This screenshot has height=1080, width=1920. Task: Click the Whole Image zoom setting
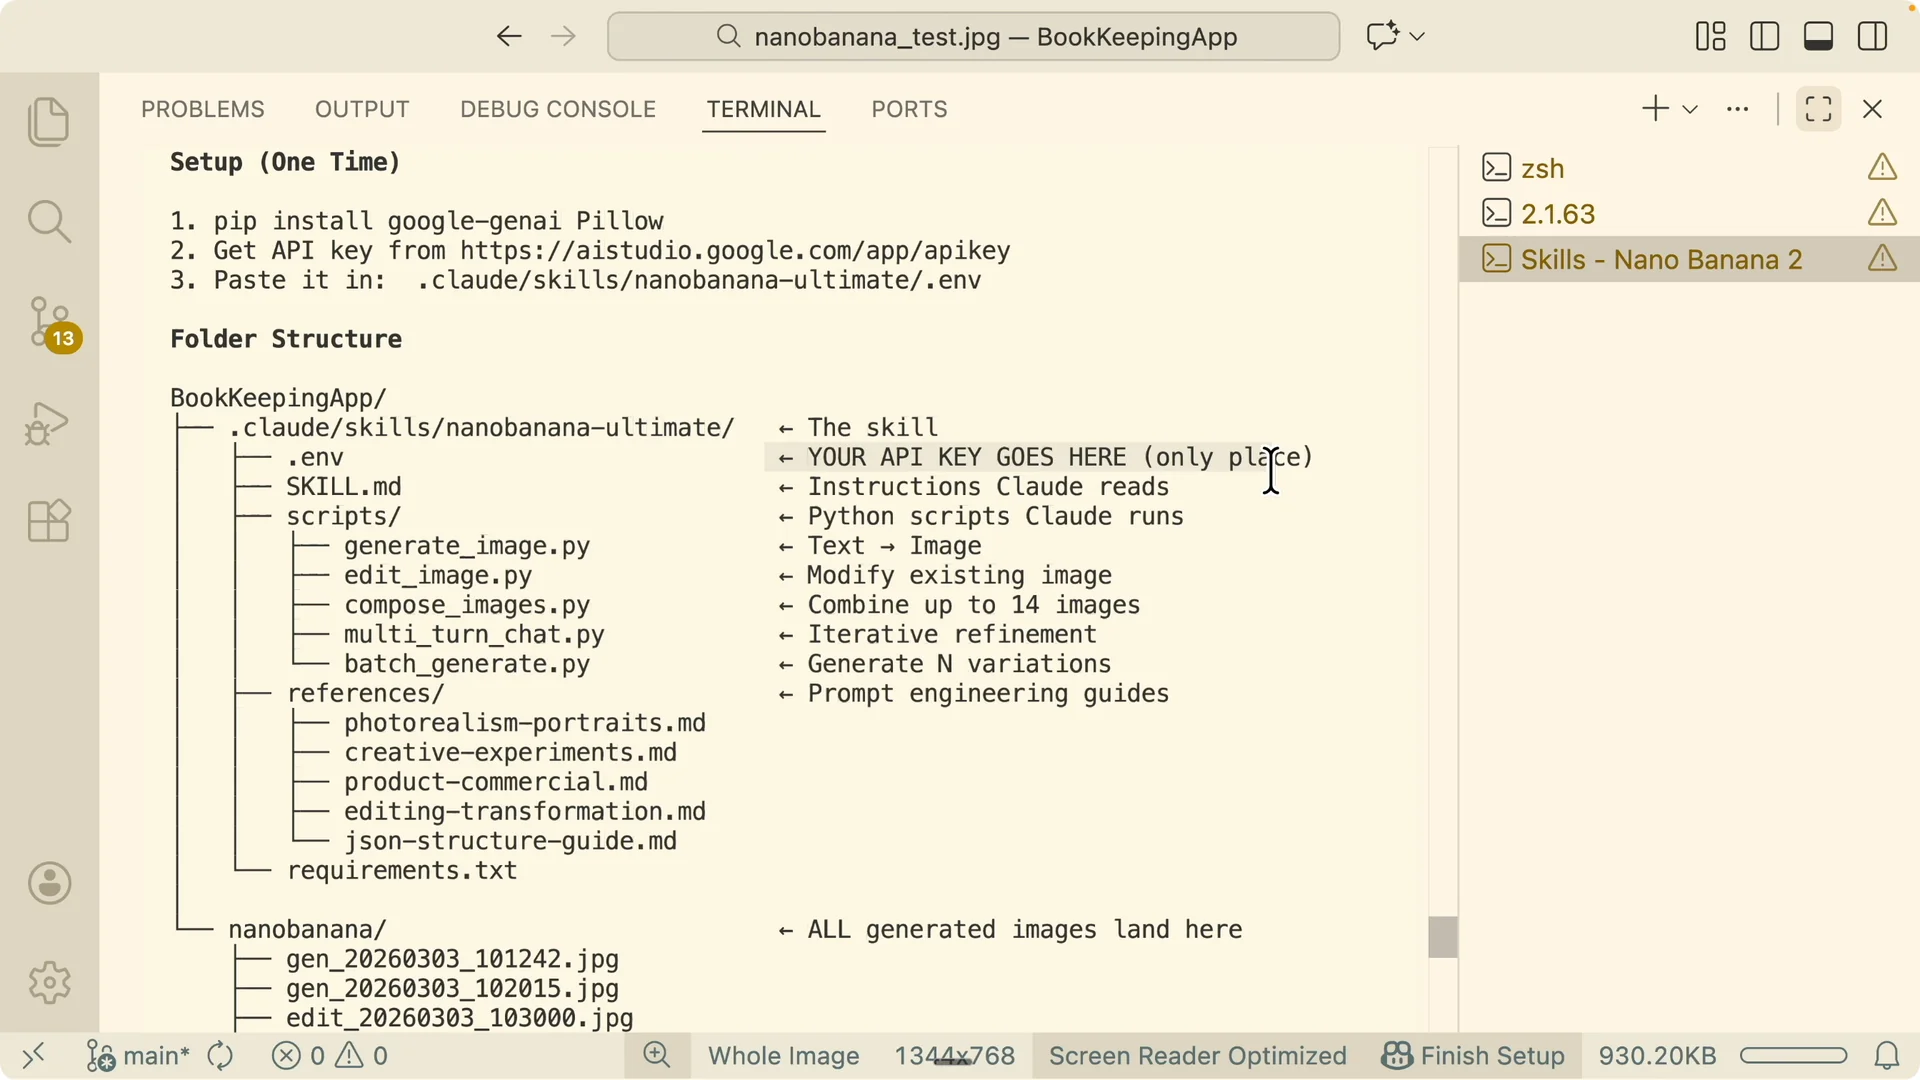click(x=784, y=1056)
